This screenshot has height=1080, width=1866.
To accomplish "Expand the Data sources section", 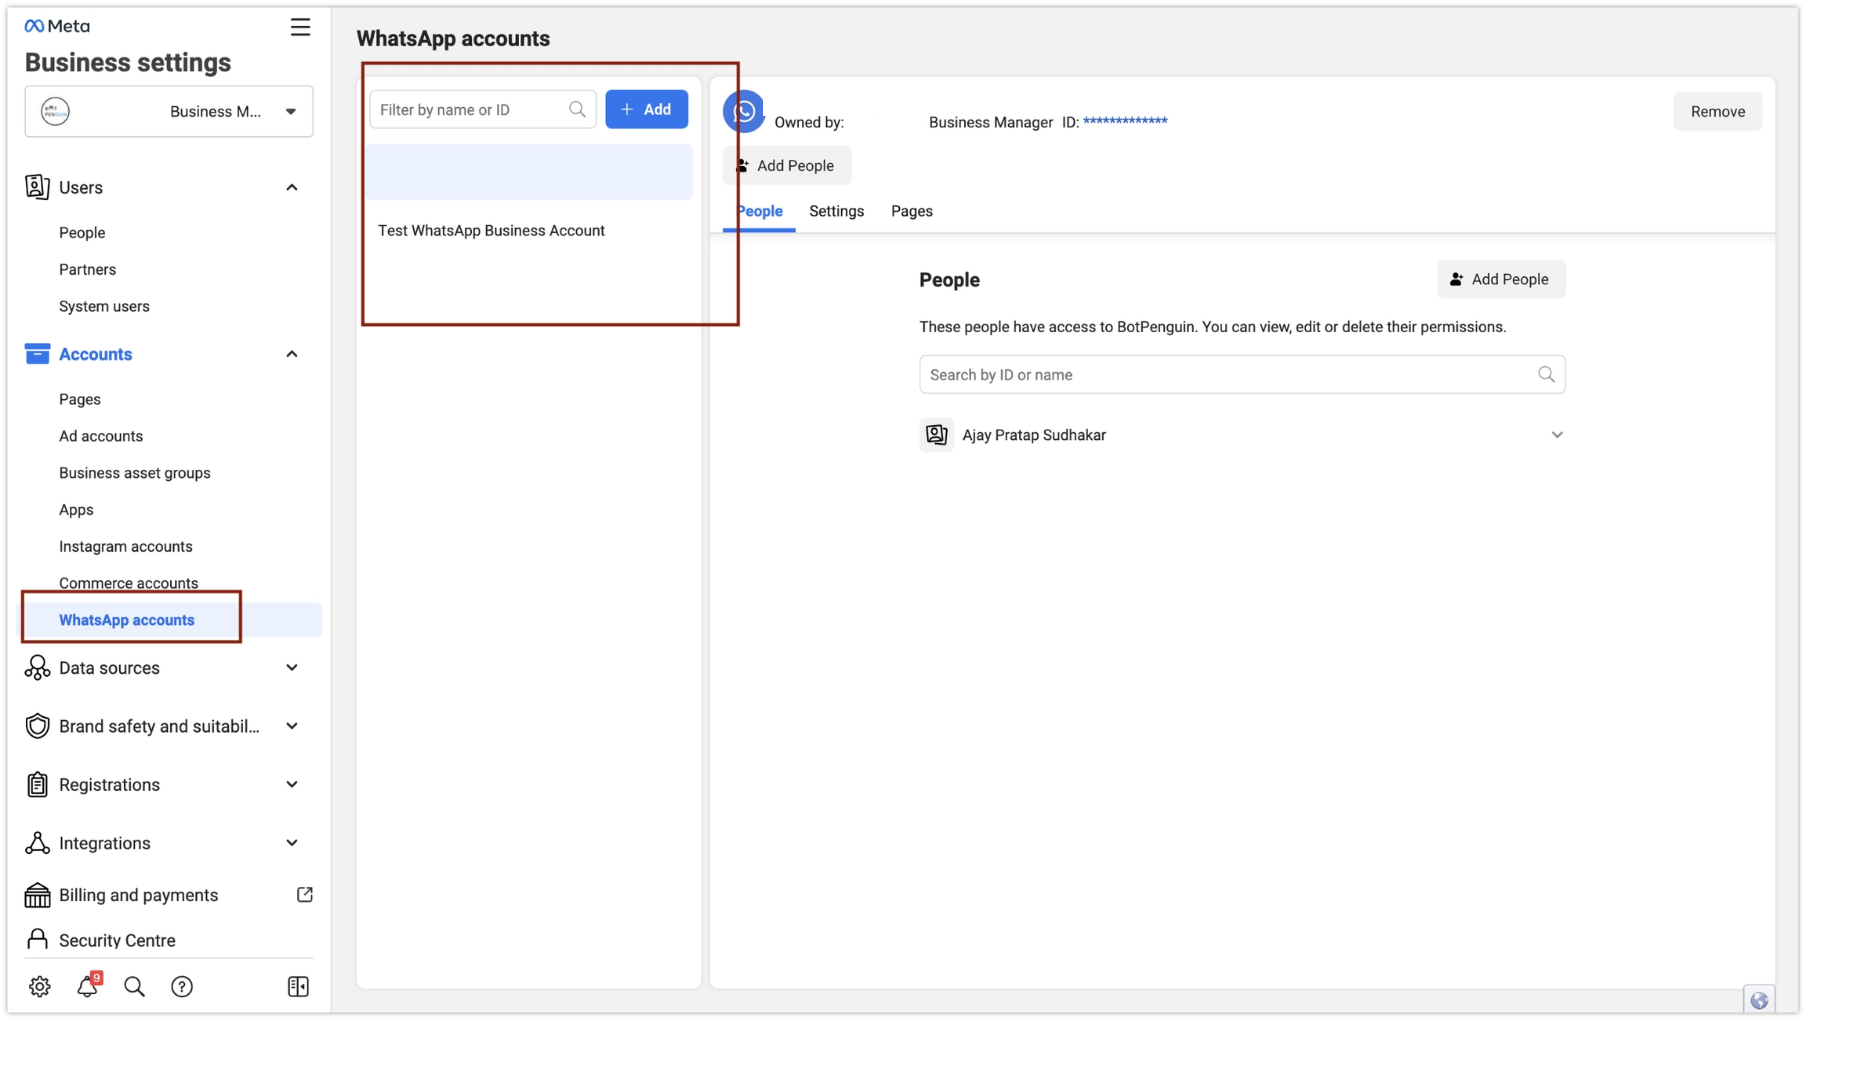I will [291, 667].
